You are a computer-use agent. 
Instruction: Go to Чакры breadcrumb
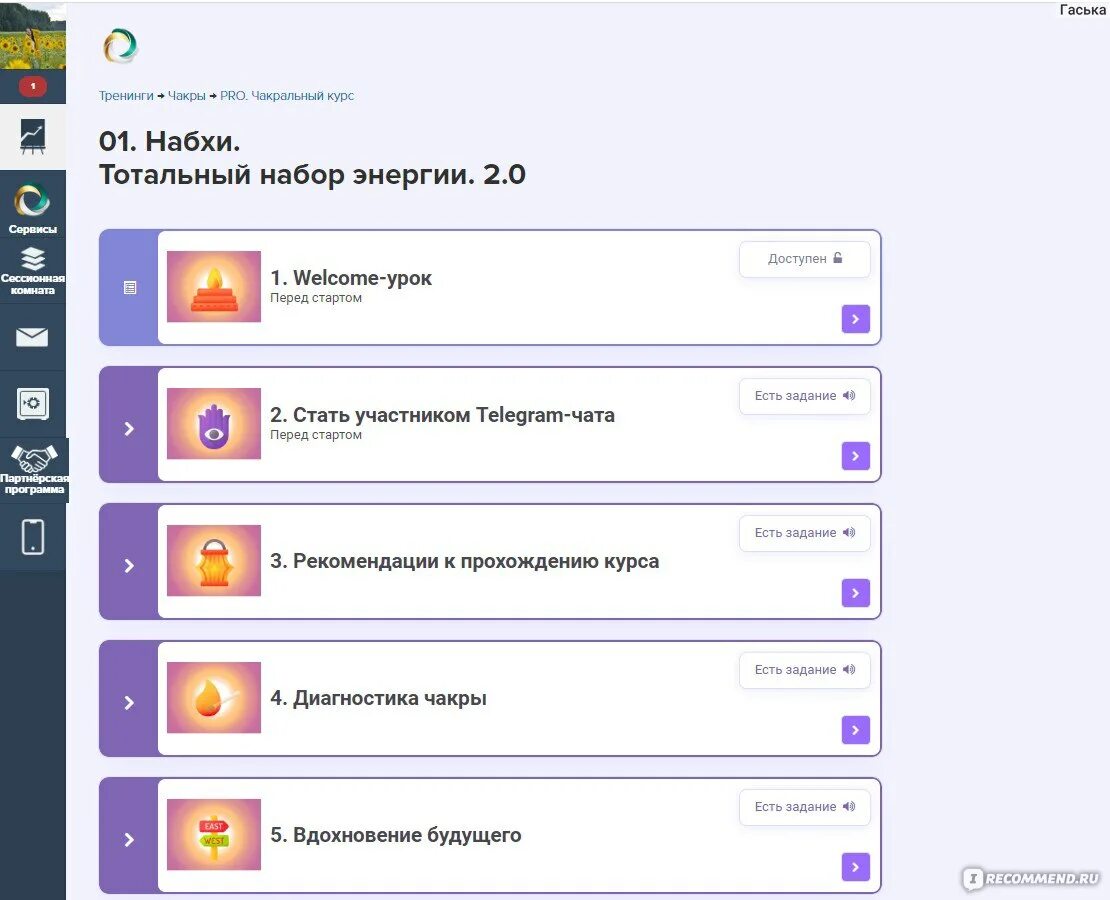pyautogui.click(x=186, y=96)
